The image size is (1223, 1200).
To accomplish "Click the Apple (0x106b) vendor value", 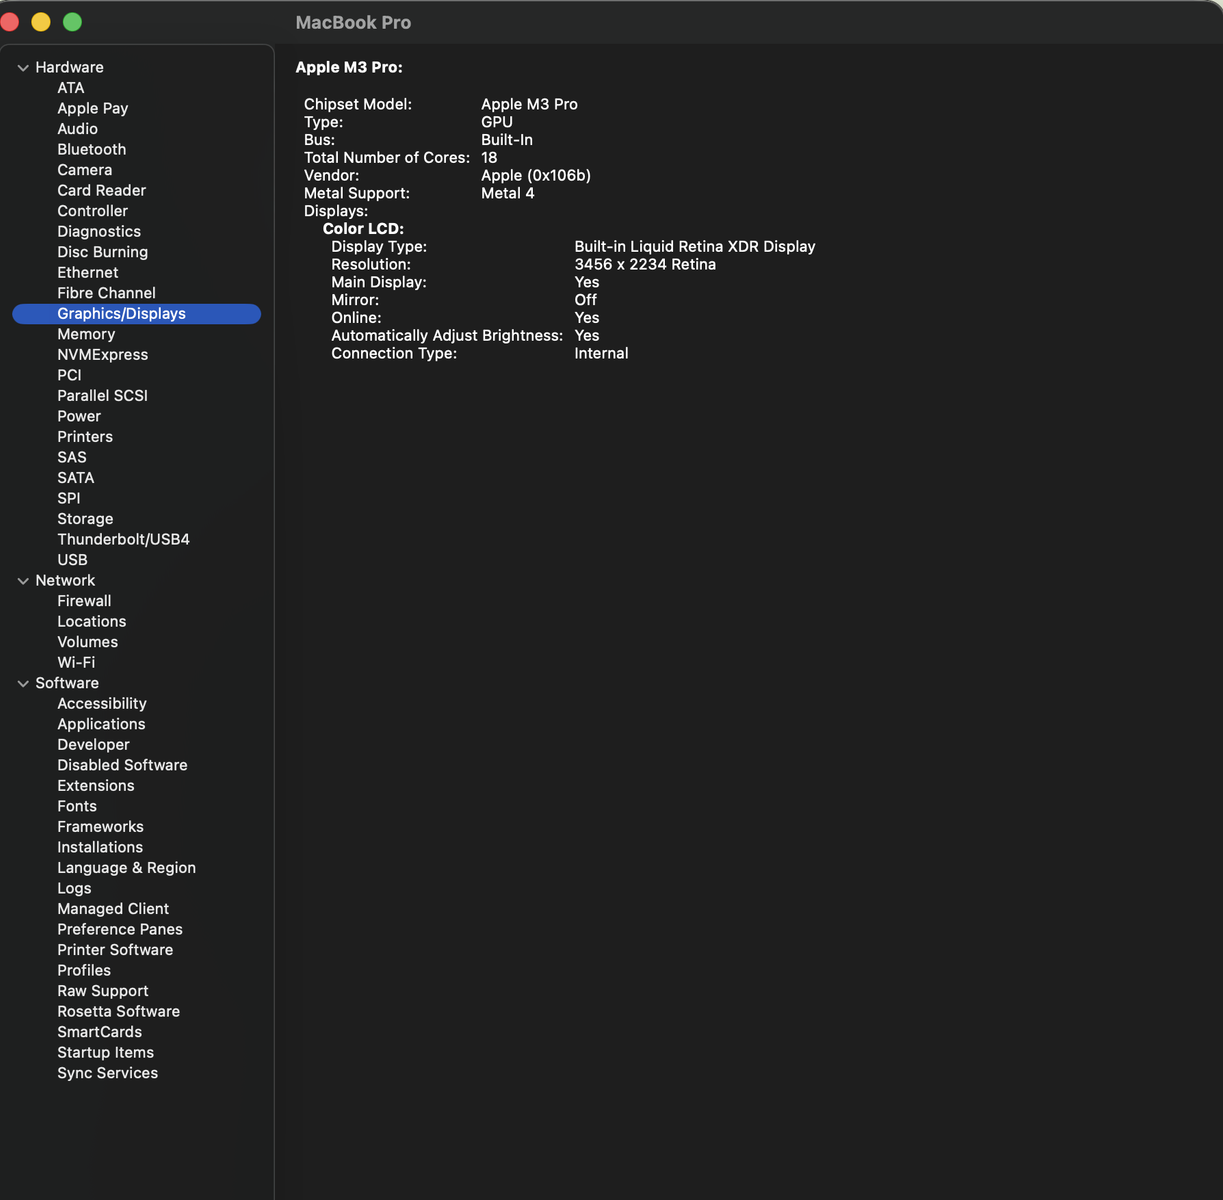I will [536, 175].
